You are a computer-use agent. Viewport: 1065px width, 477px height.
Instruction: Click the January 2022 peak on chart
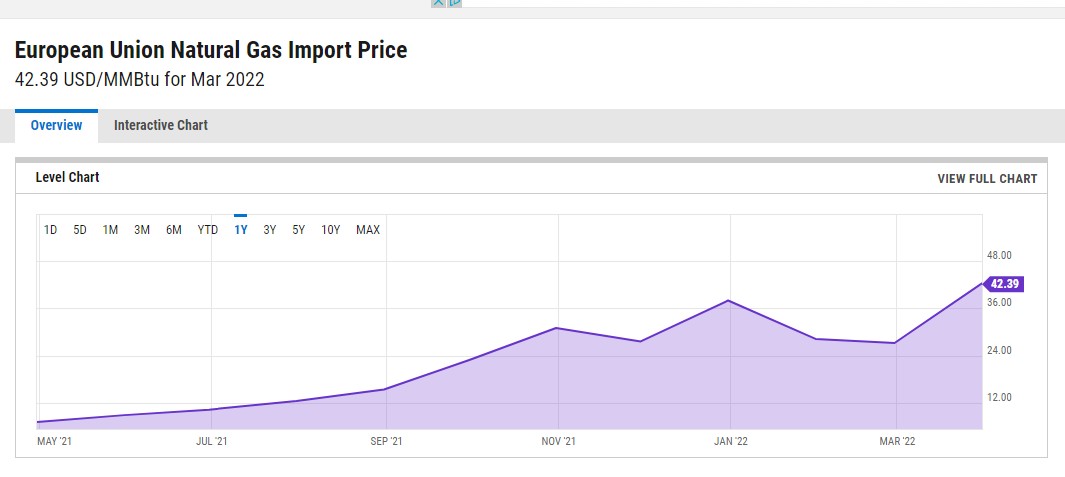(730, 301)
